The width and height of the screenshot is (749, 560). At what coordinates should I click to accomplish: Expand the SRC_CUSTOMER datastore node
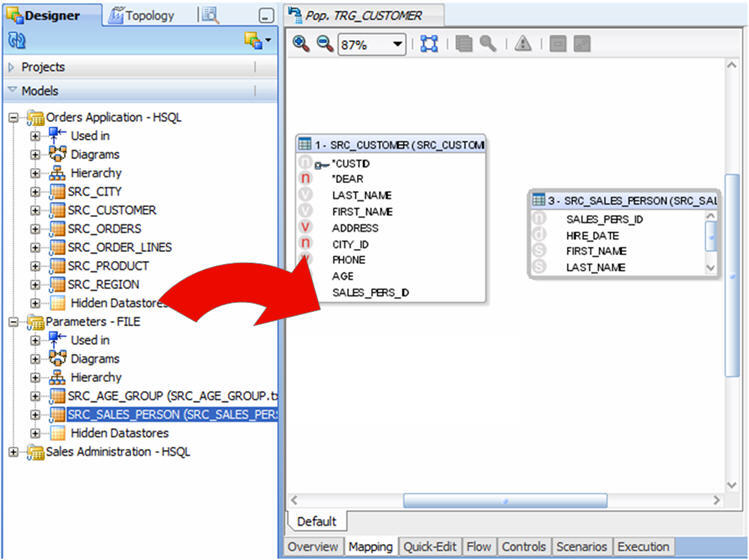pyautogui.click(x=35, y=211)
